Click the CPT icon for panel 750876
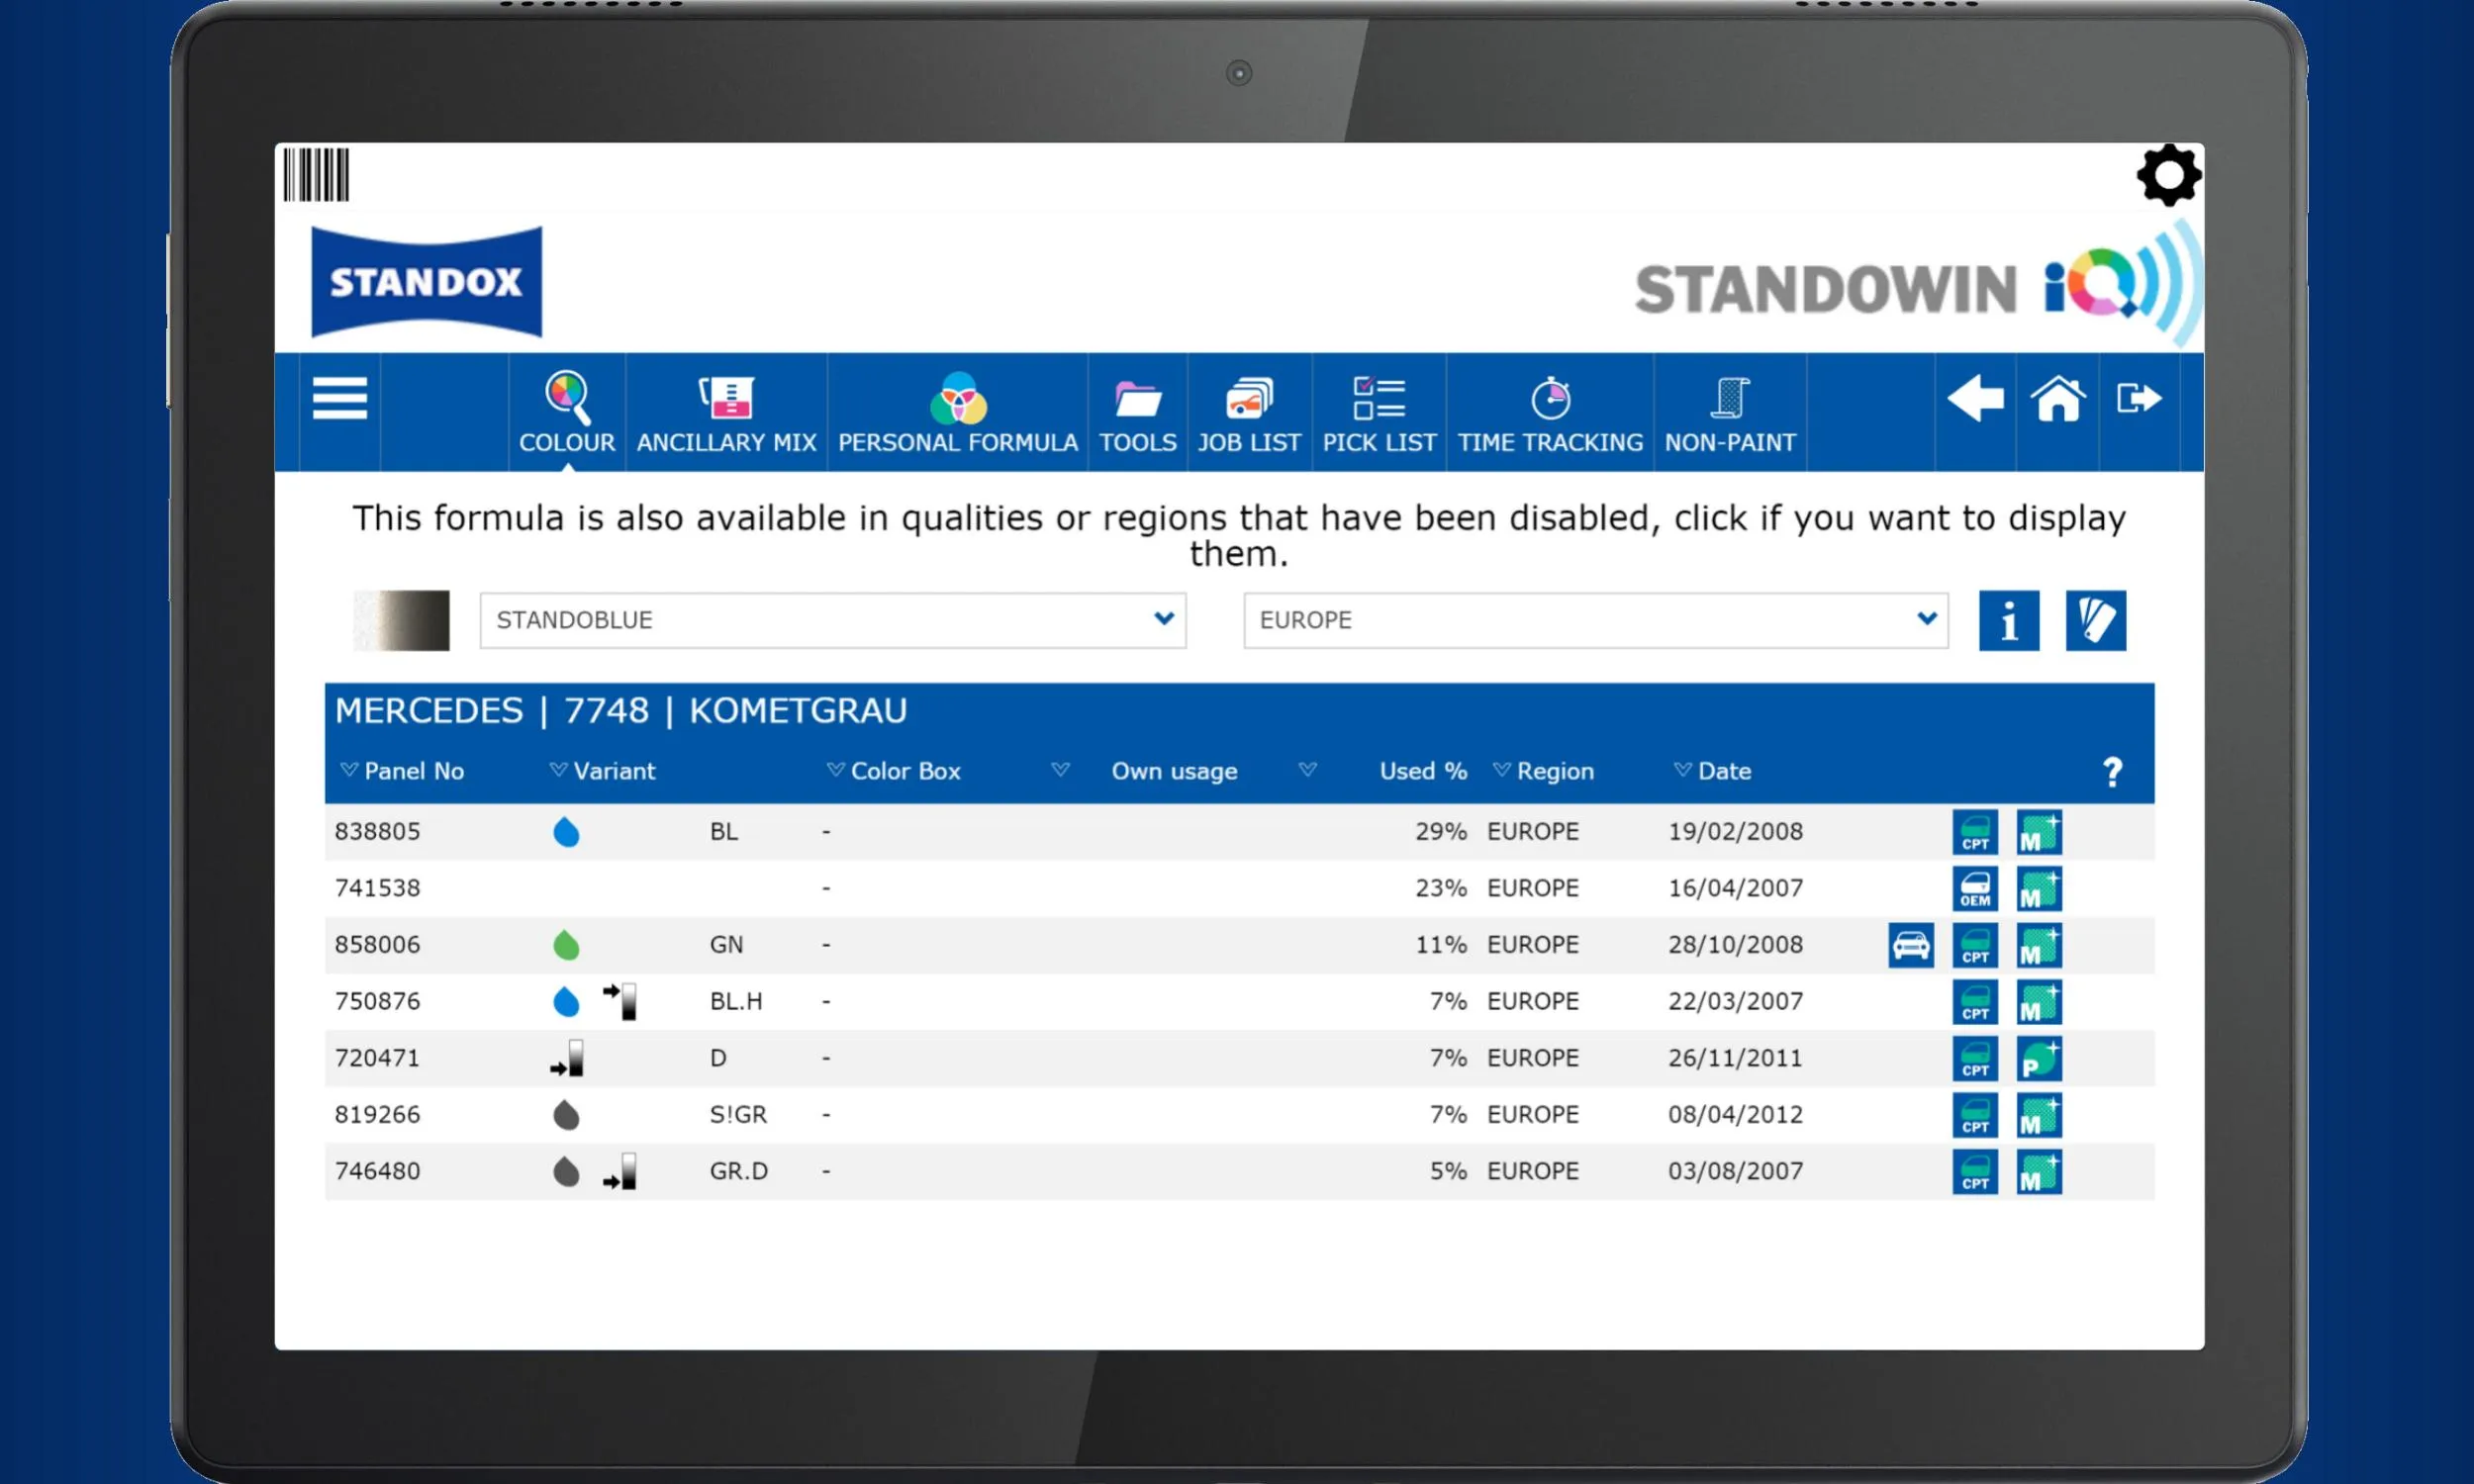The width and height of the screenshot is (2474, 1484). (1975, 1002)
